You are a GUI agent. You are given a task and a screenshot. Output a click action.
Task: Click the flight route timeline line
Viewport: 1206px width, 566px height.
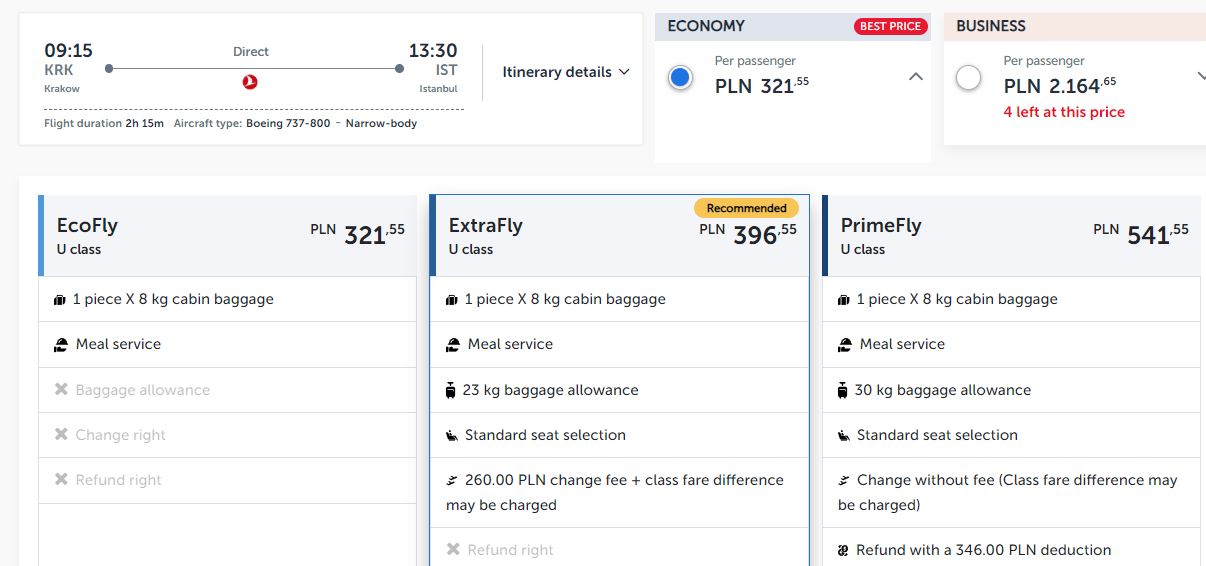pyautogui.click(x=254, y=69)
